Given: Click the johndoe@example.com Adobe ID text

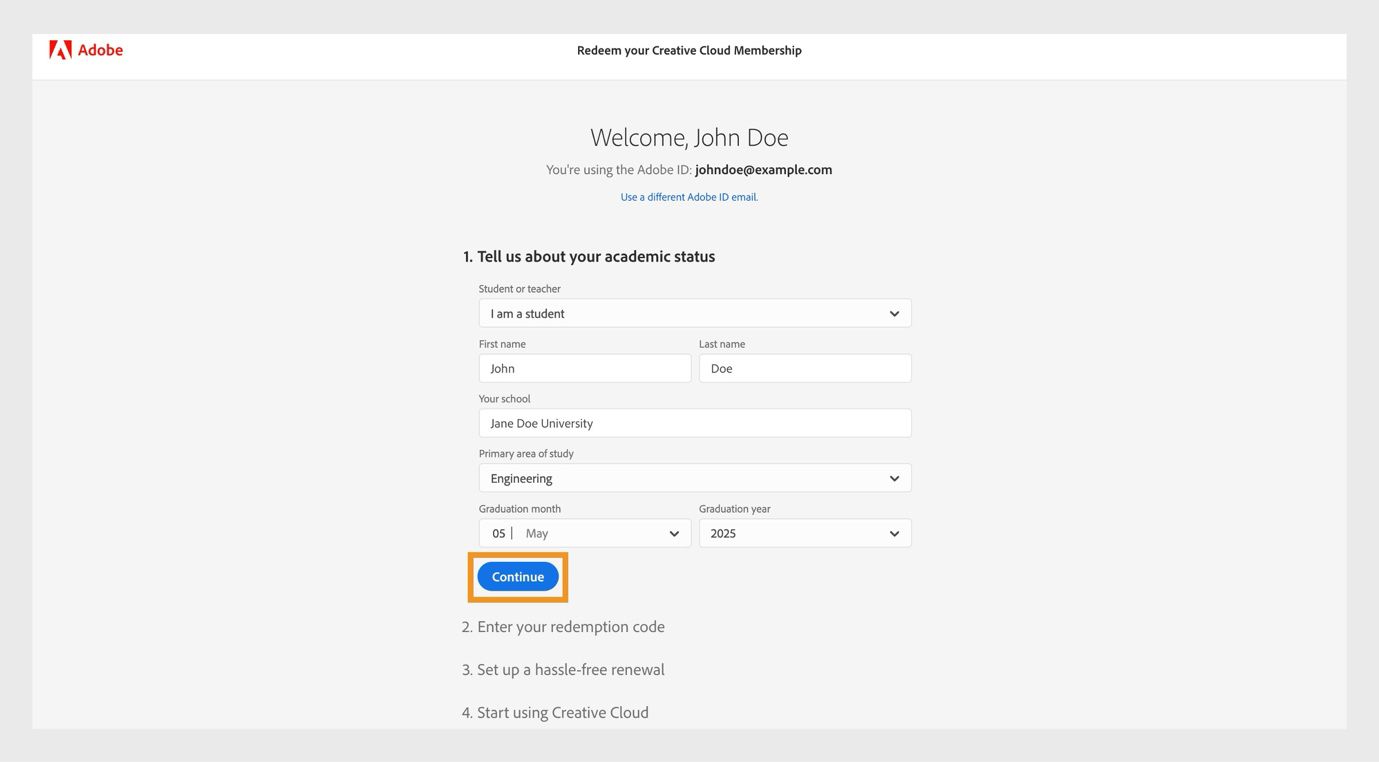Looking at the screenshot, I should click(763, 170).
